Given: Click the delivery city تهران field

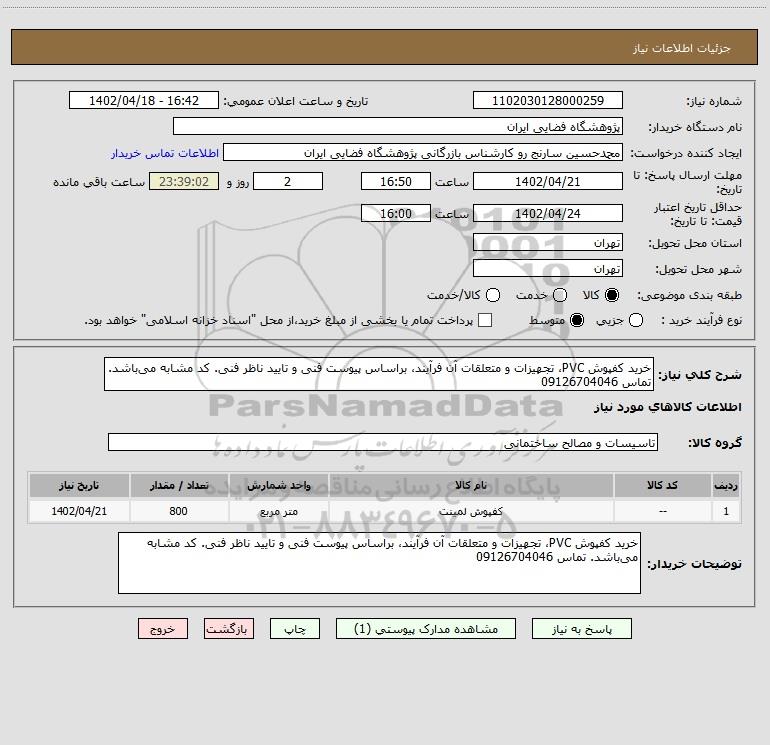Looking at the screenshot, I should pos(548,268).
